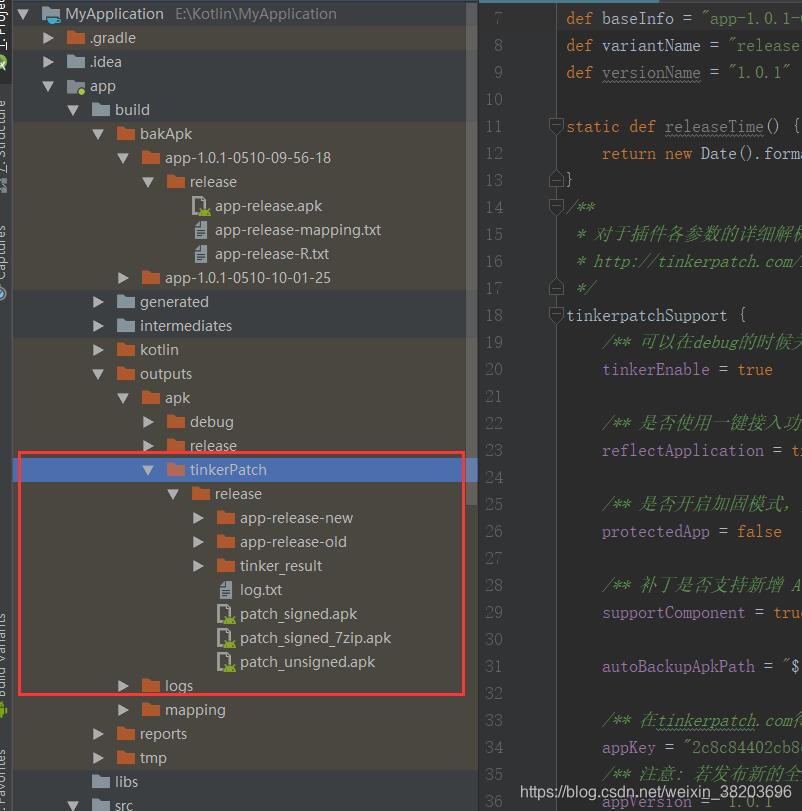Screen dimensions: 802x811
Task: Expand the logs folder arrow
Action: 123,686
